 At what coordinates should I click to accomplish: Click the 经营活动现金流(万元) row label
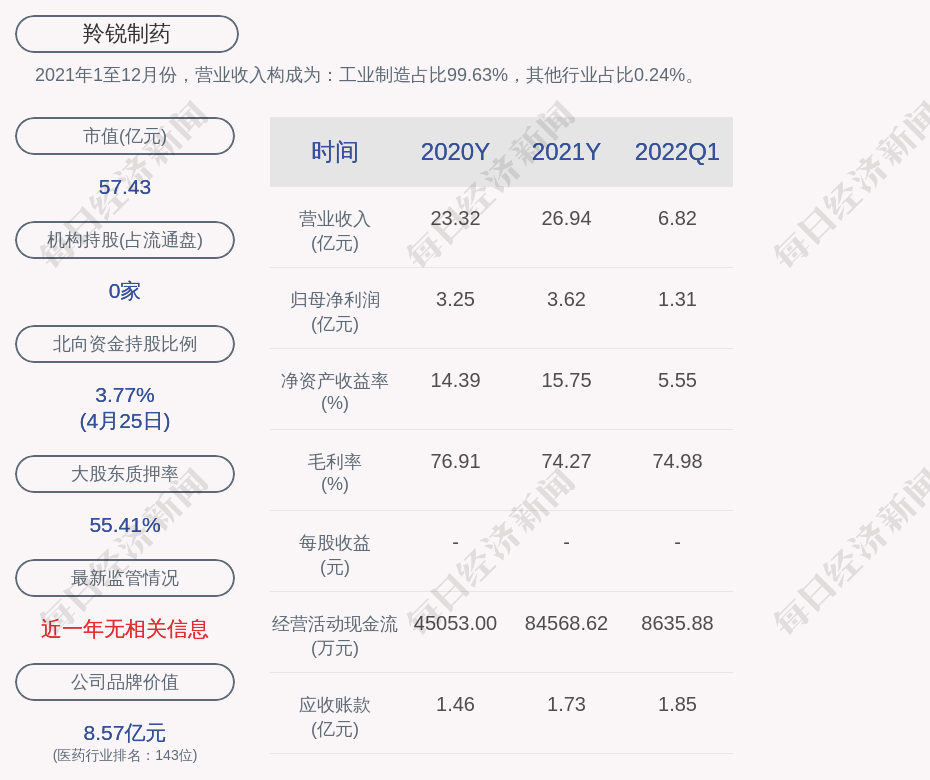point(335,635)
